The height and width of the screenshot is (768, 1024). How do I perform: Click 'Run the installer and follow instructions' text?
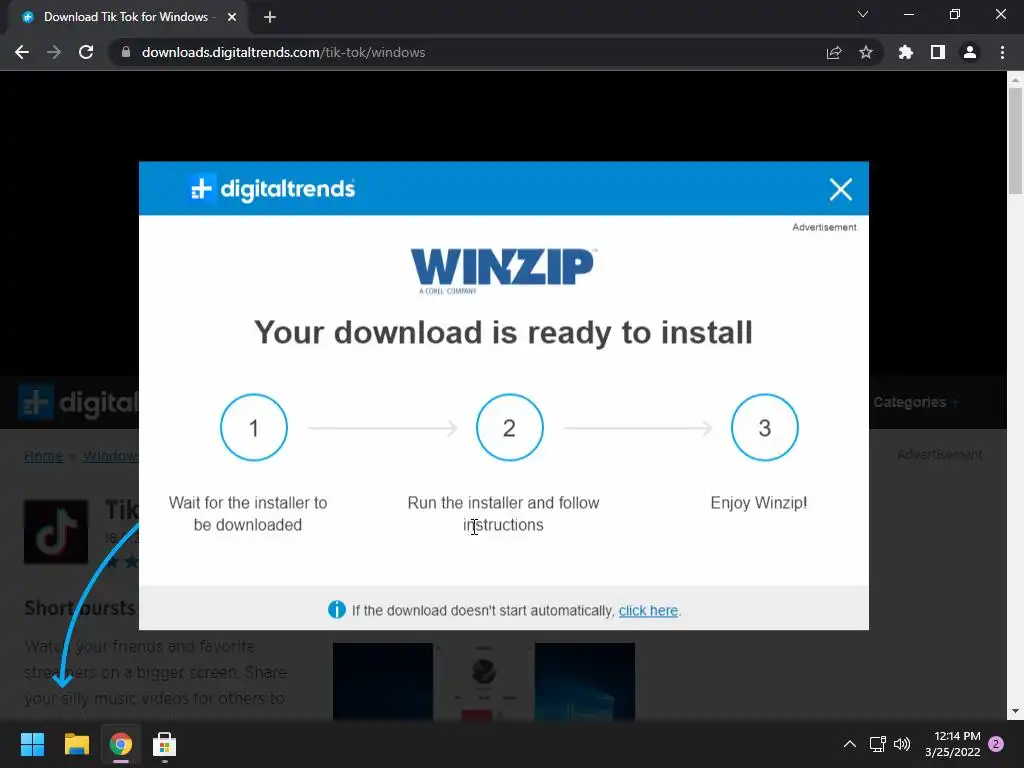[503, 514]
